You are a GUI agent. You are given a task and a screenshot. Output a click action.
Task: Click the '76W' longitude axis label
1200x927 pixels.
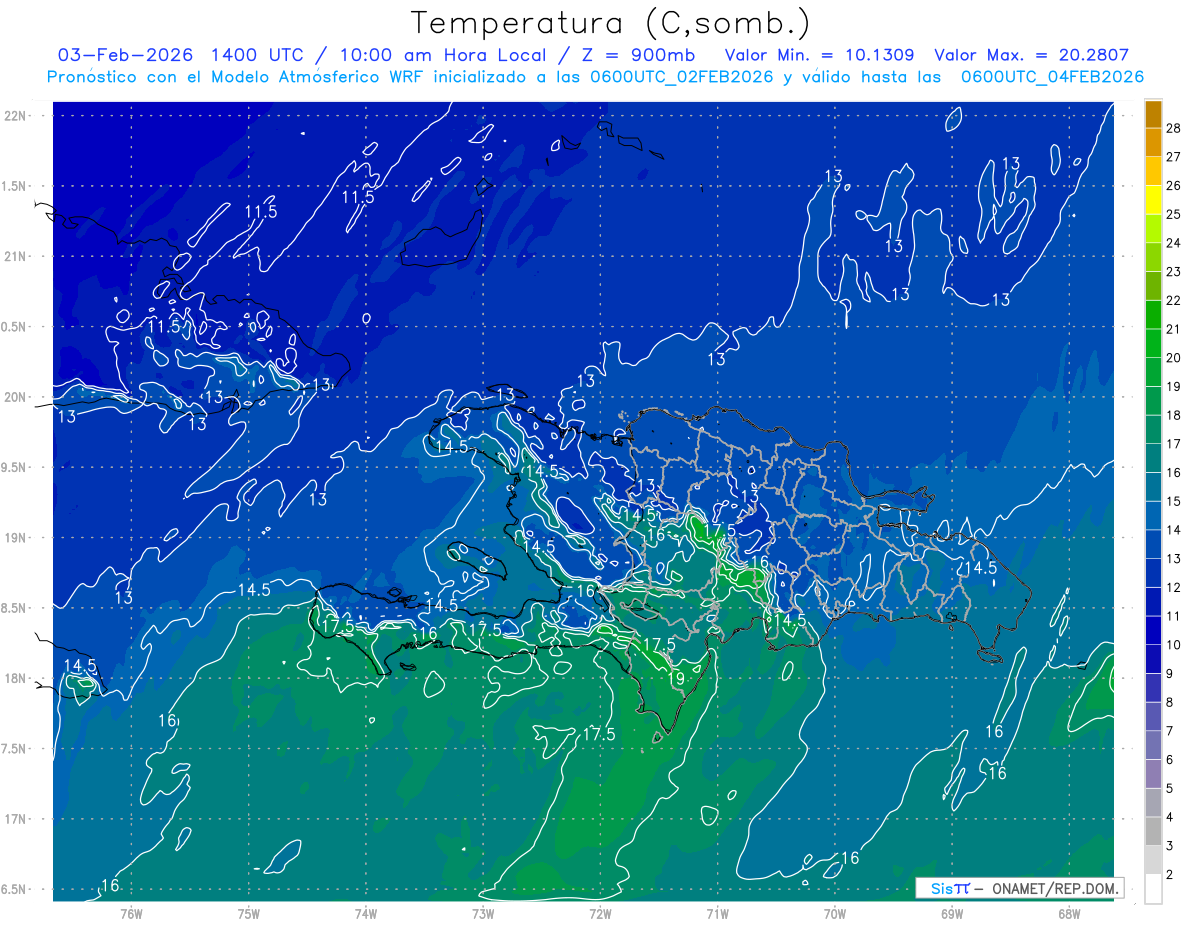click(x=131, y=914)
